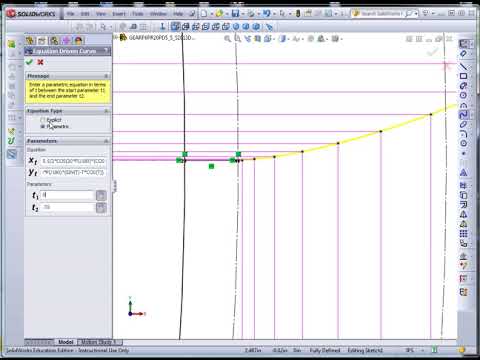Click the Rebuild traffic light icon
The image size is (480, 360).
(298, 14)
